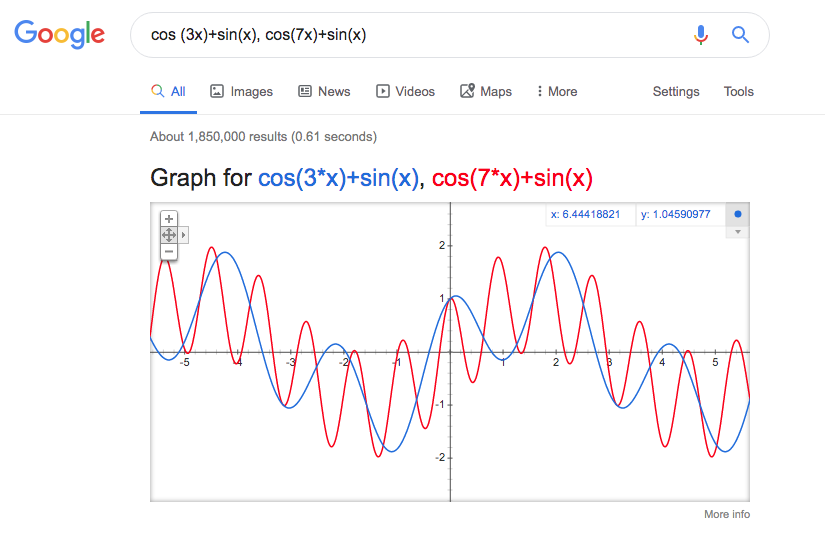Expand the pan tool options arrow
This screenshot has height=543, width=825.
pos(183,235)
